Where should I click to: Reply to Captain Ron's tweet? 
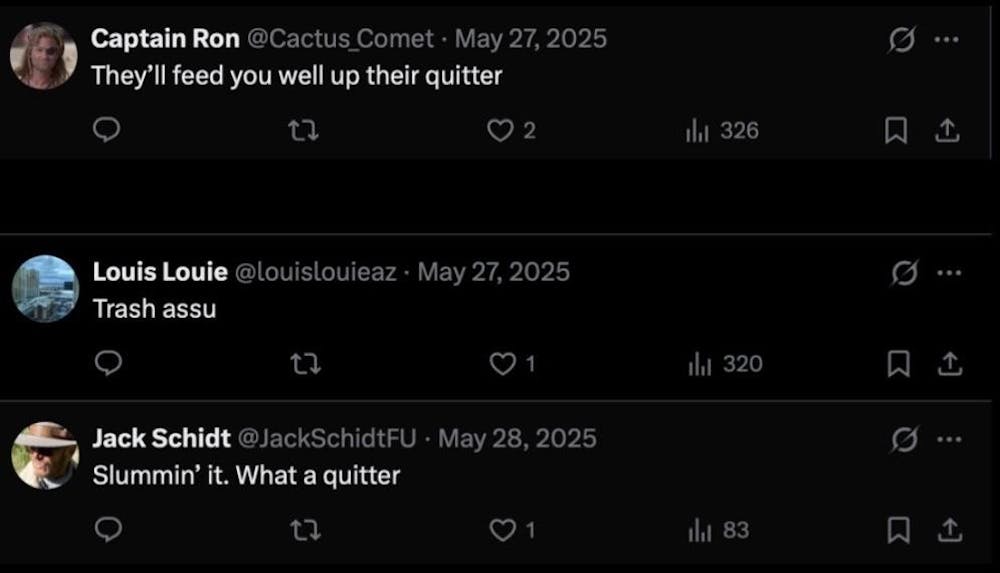tap(108, 130)
